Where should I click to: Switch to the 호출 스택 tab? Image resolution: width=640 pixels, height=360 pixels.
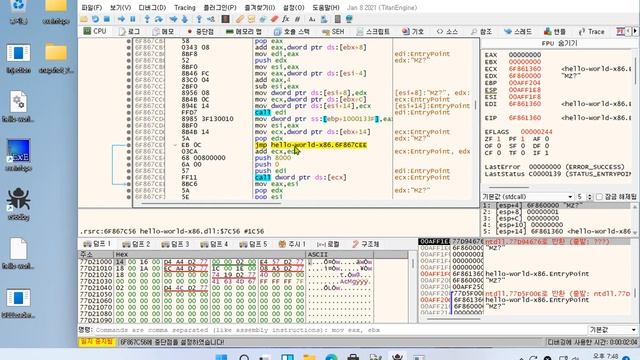coord(291,31)
